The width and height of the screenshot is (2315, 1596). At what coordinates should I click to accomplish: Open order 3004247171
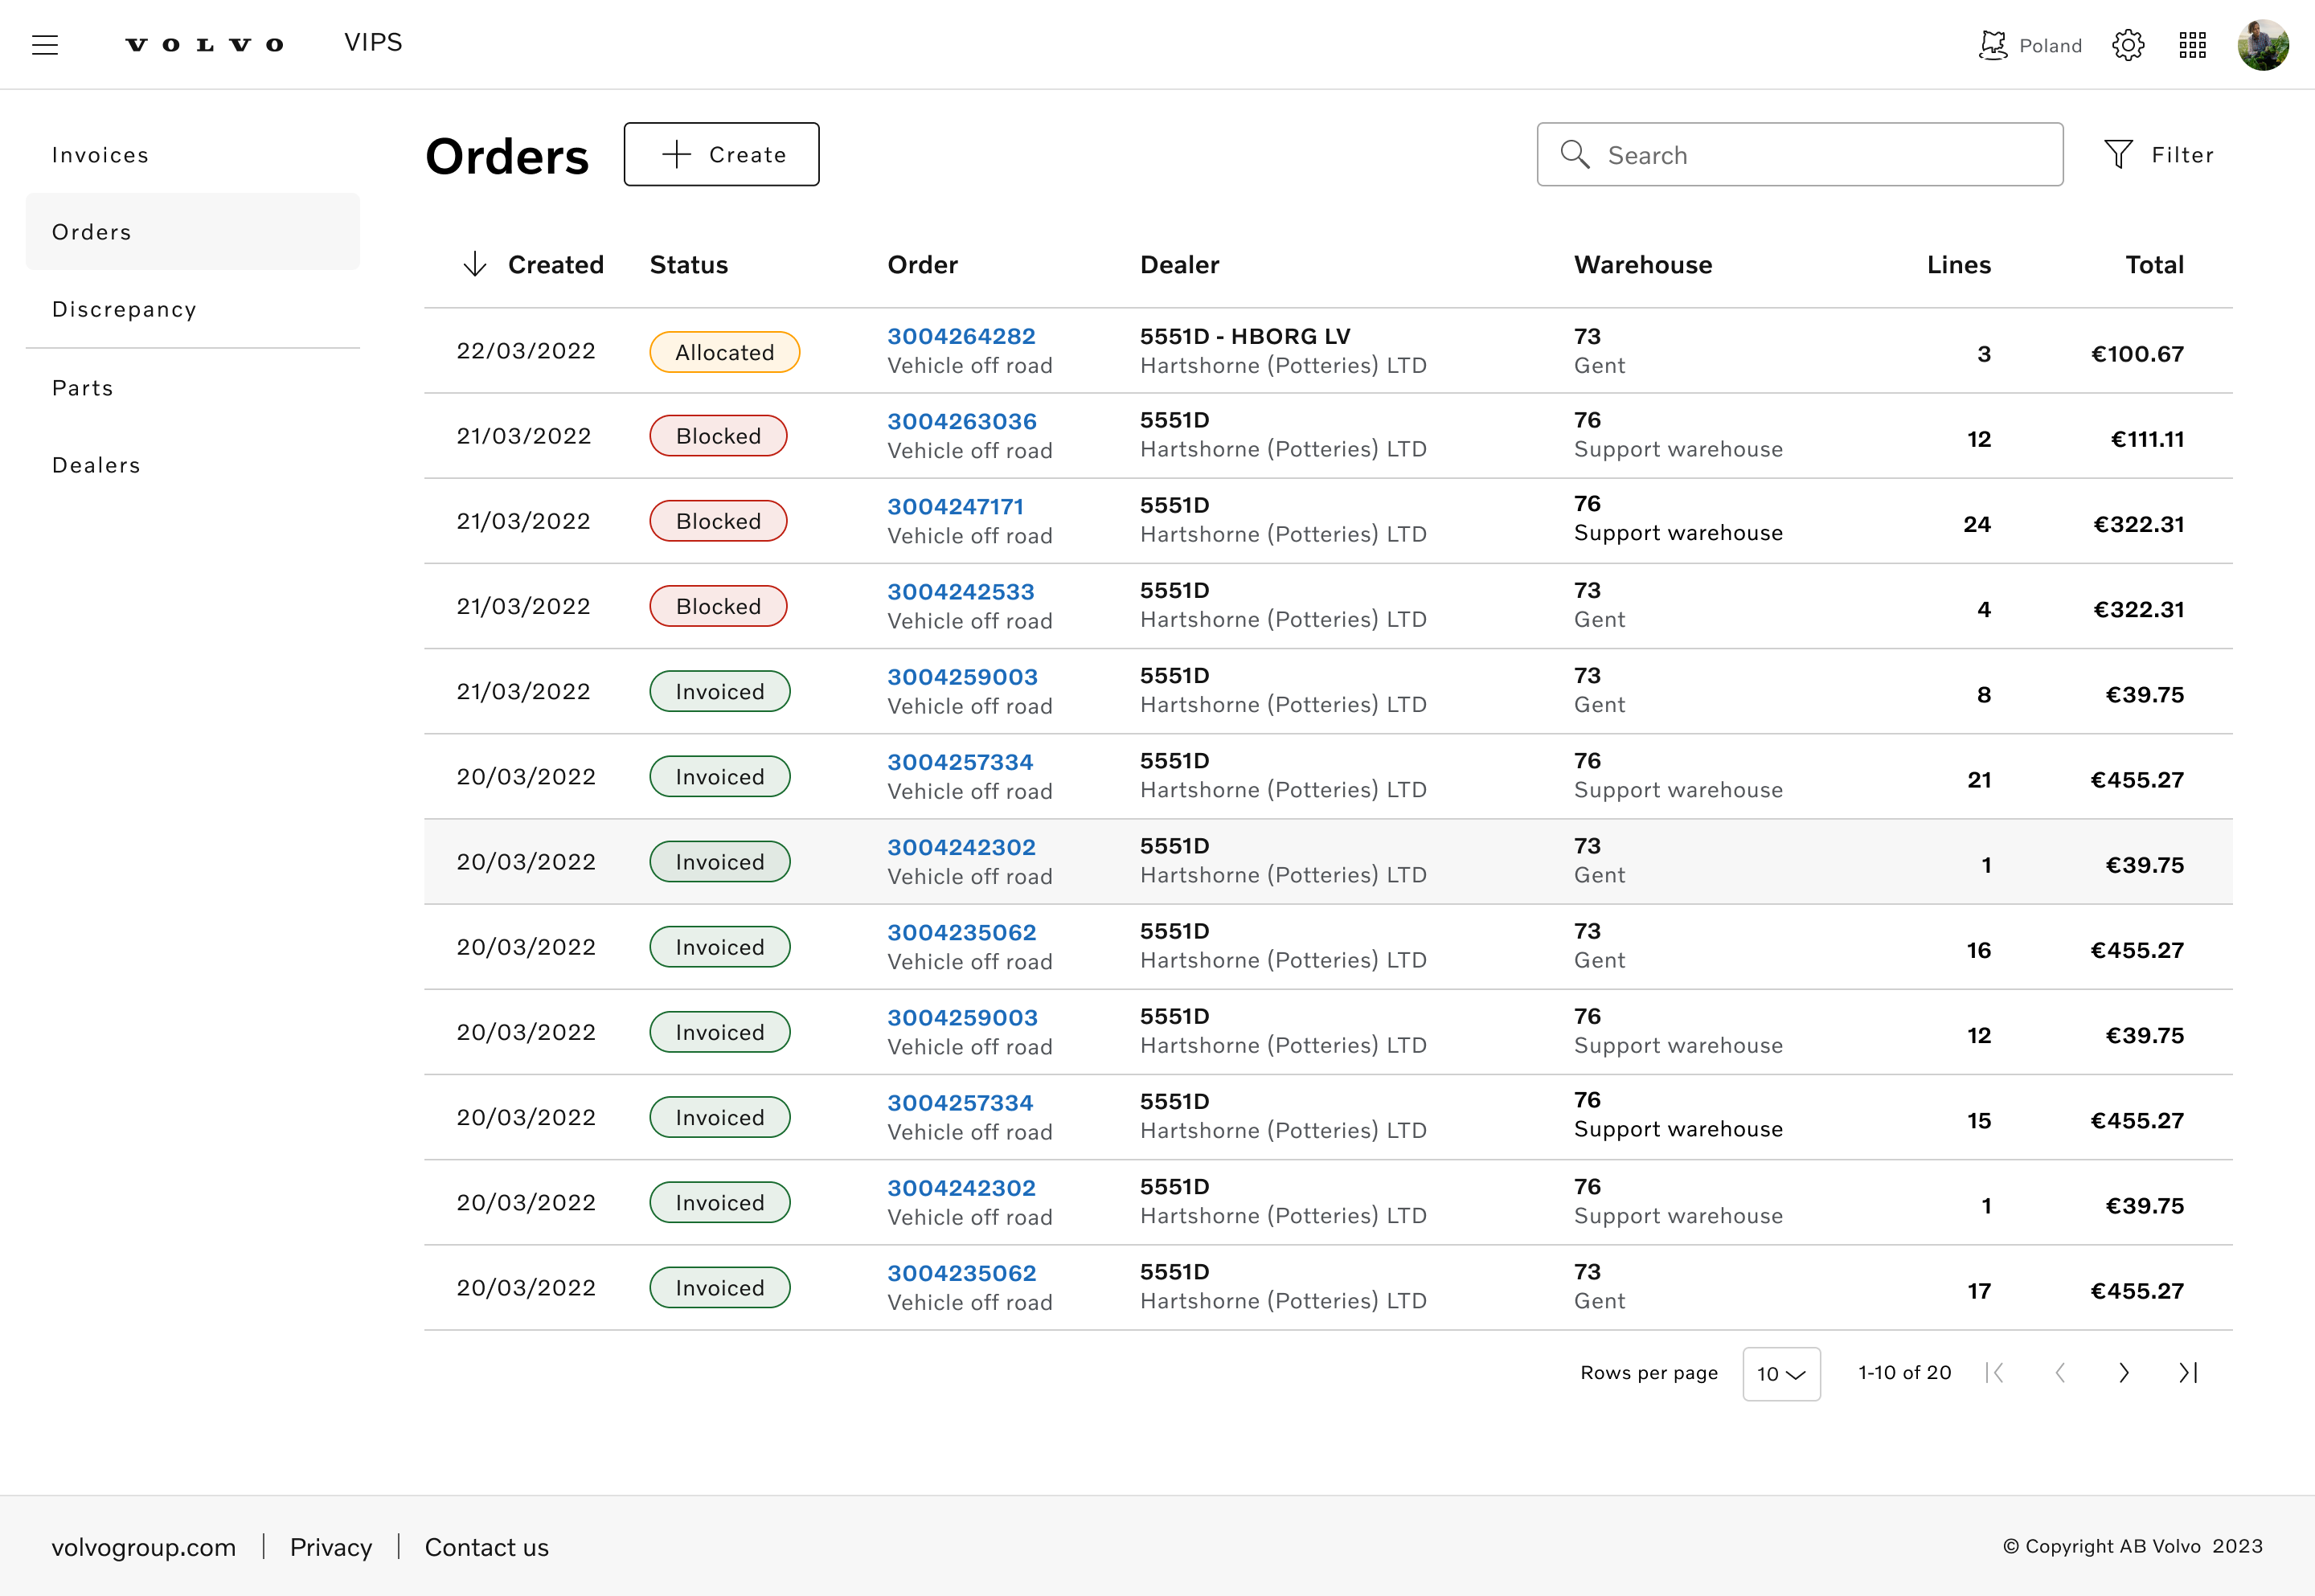pyautogui.click(x=956, y=506)
